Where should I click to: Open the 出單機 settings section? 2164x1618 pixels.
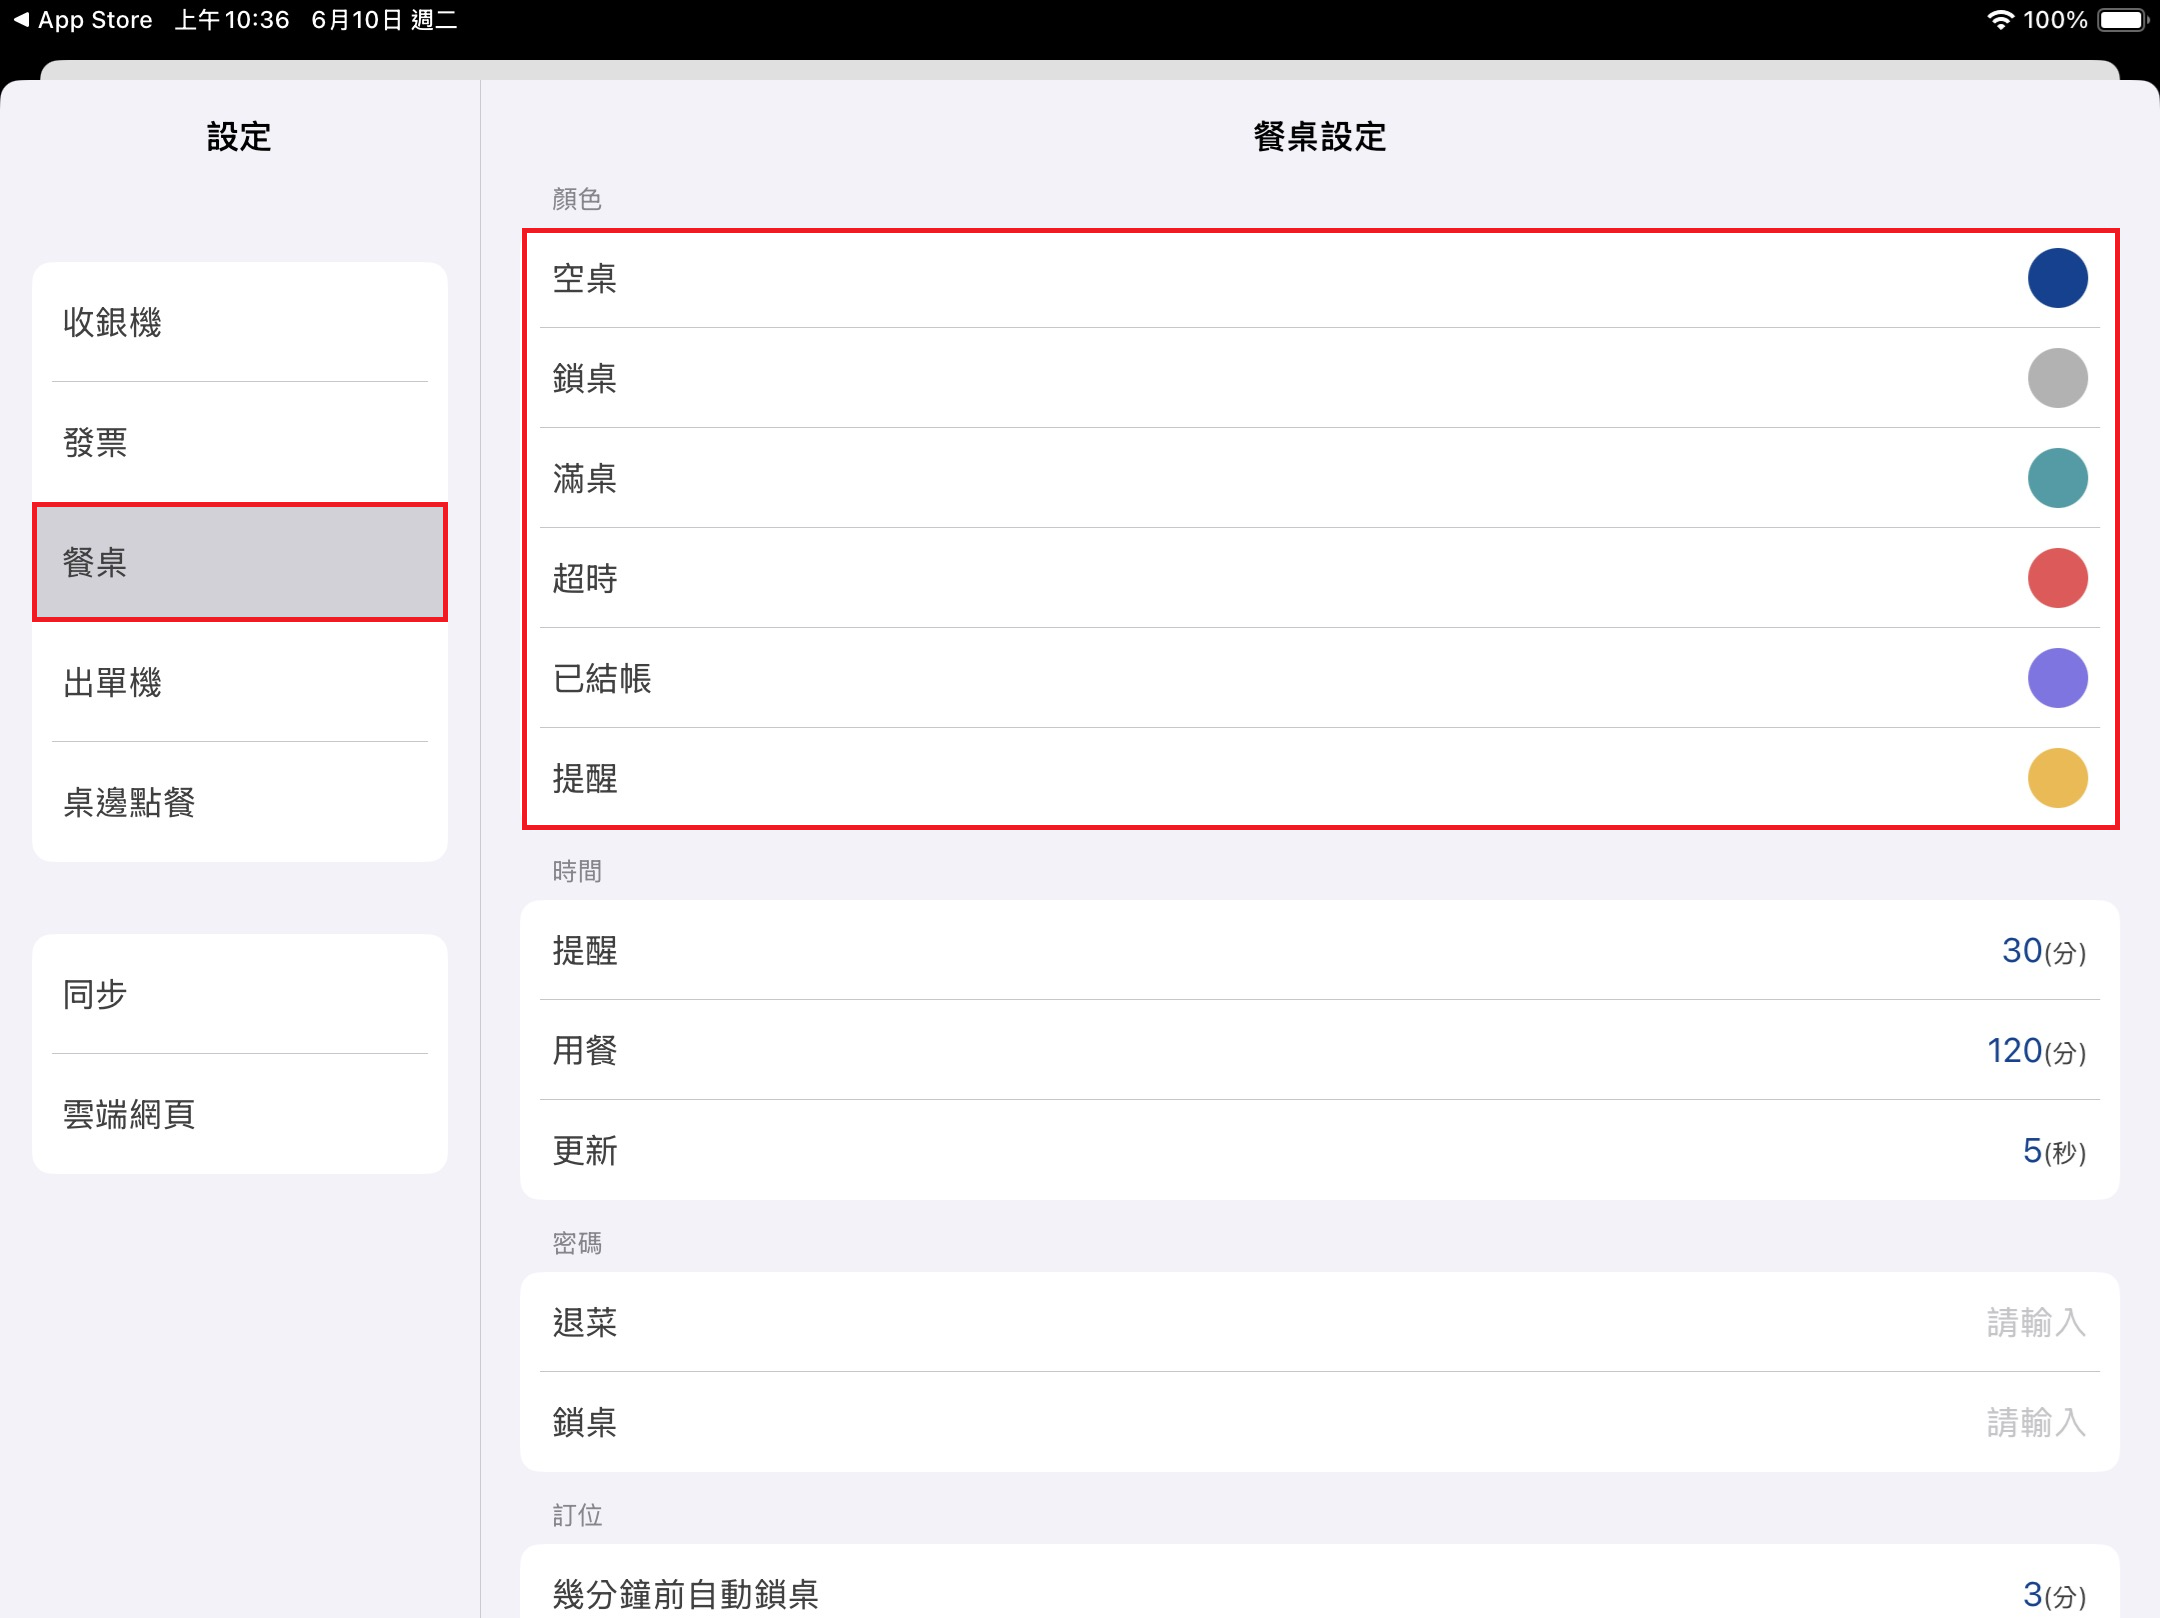click(x=239, y=682)
